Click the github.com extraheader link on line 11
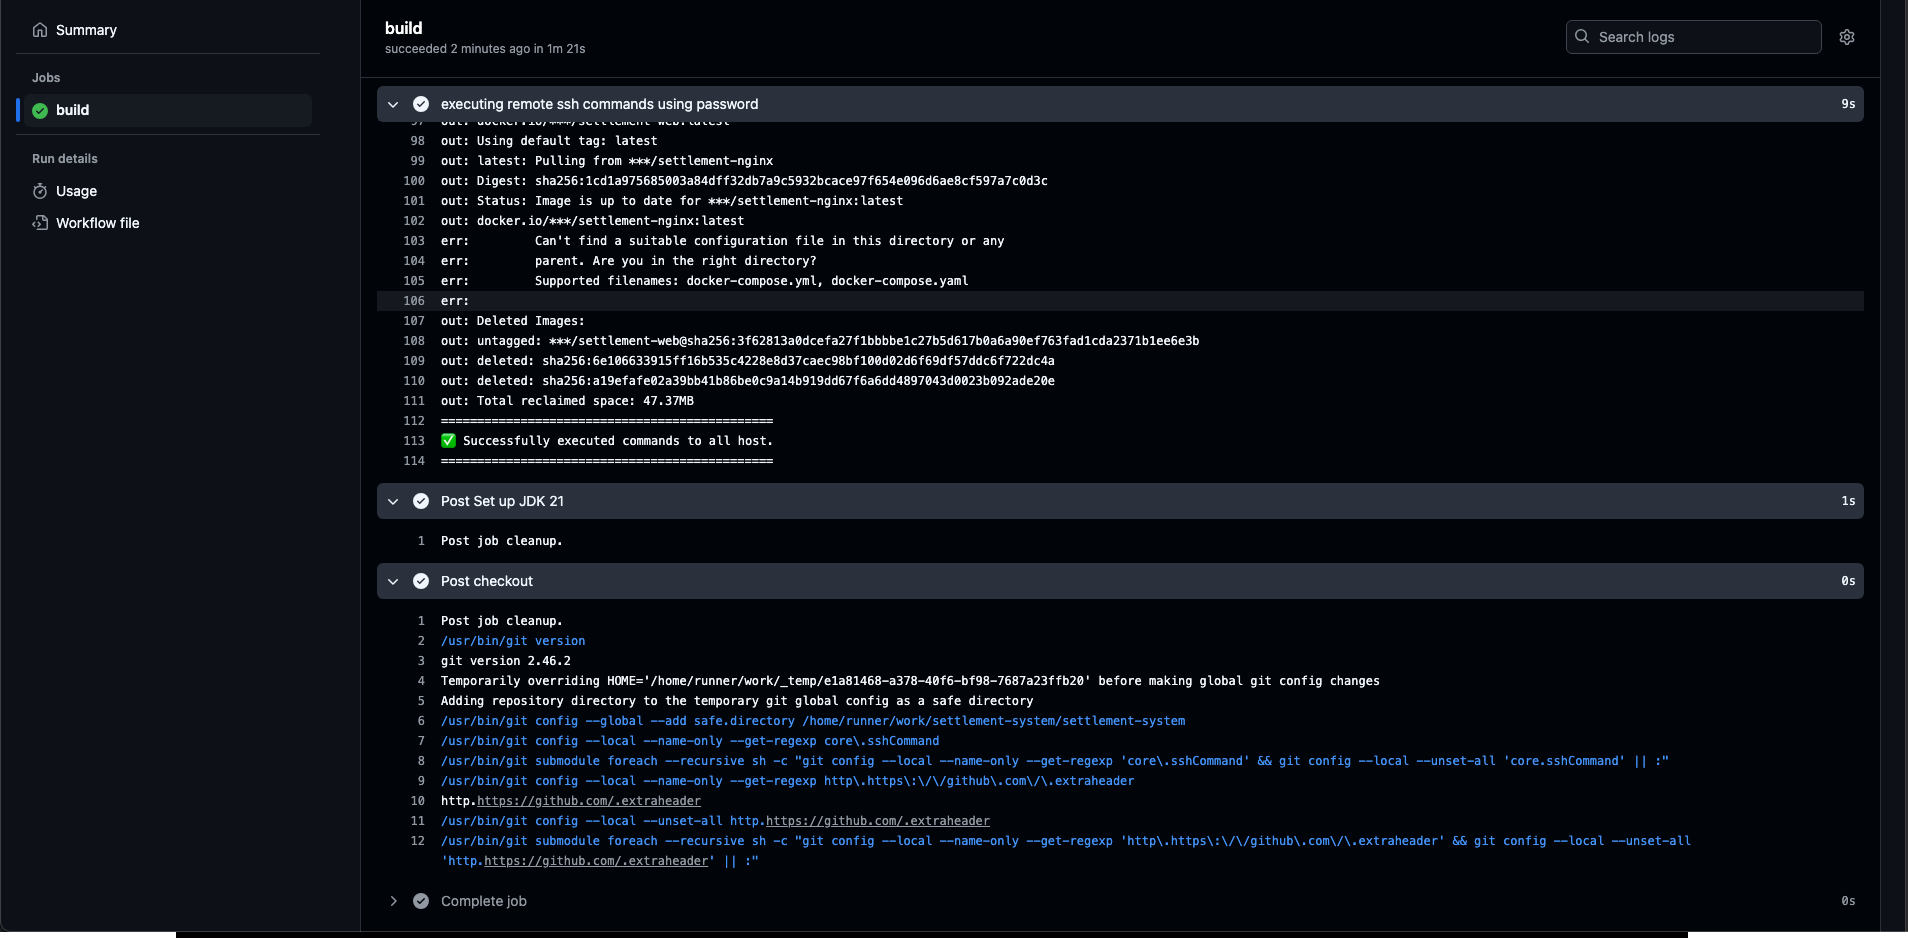Image resolution: width=1908 pixels, height=938 pixels. (x=878, y=821)
